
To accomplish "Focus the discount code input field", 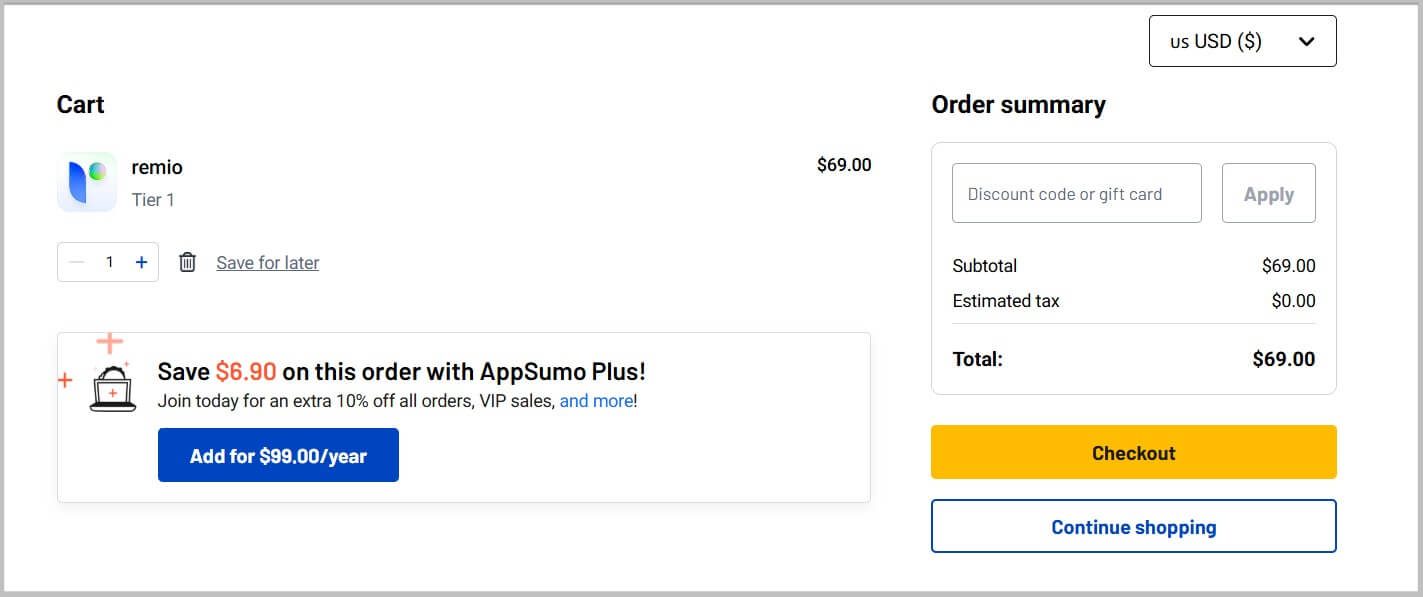I will [1076, 193].
